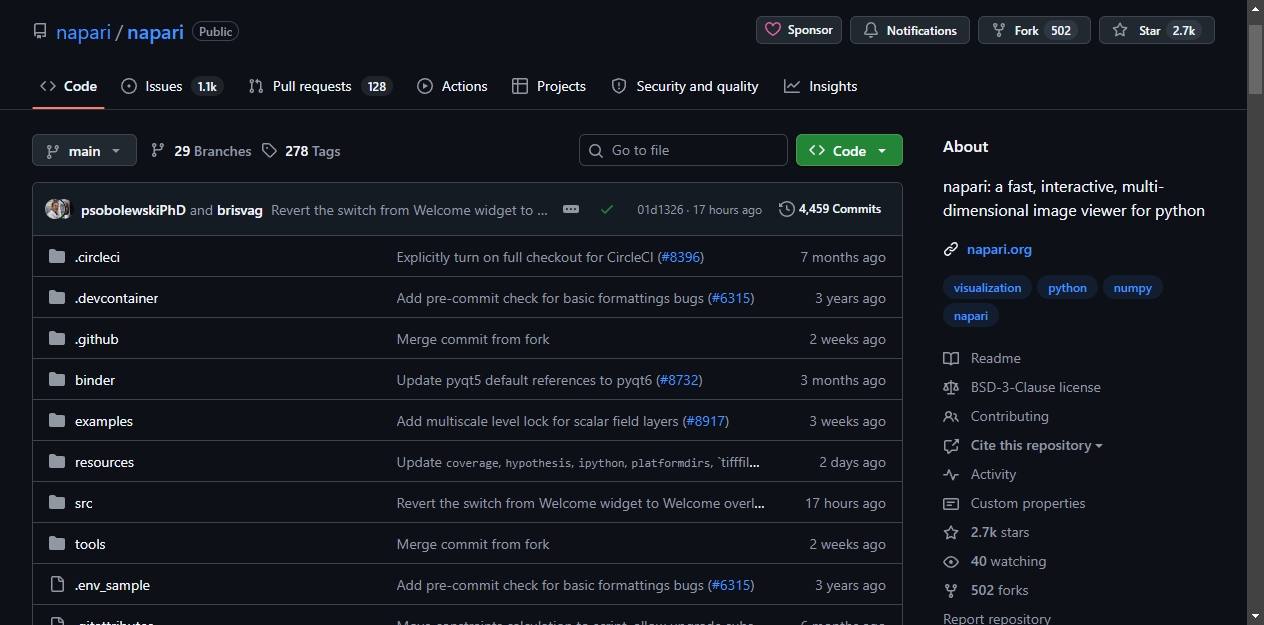Click the commit author avatar thumbnail
The width and height of the screenshot is (1264, 625).
pos(58,209)
